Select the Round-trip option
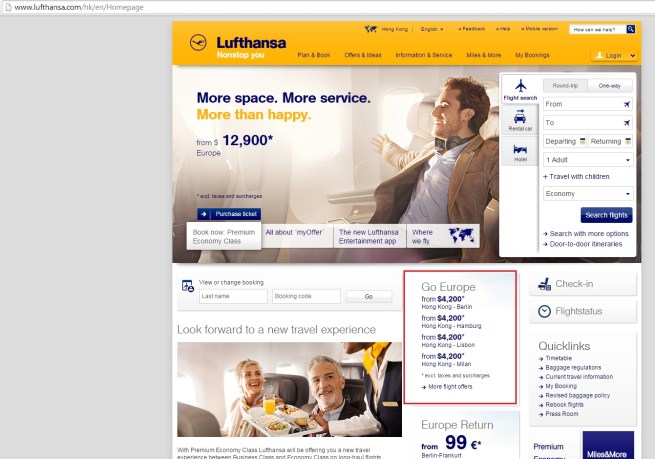The width and height of the screenshot is (655, 459). click(565, 86)
